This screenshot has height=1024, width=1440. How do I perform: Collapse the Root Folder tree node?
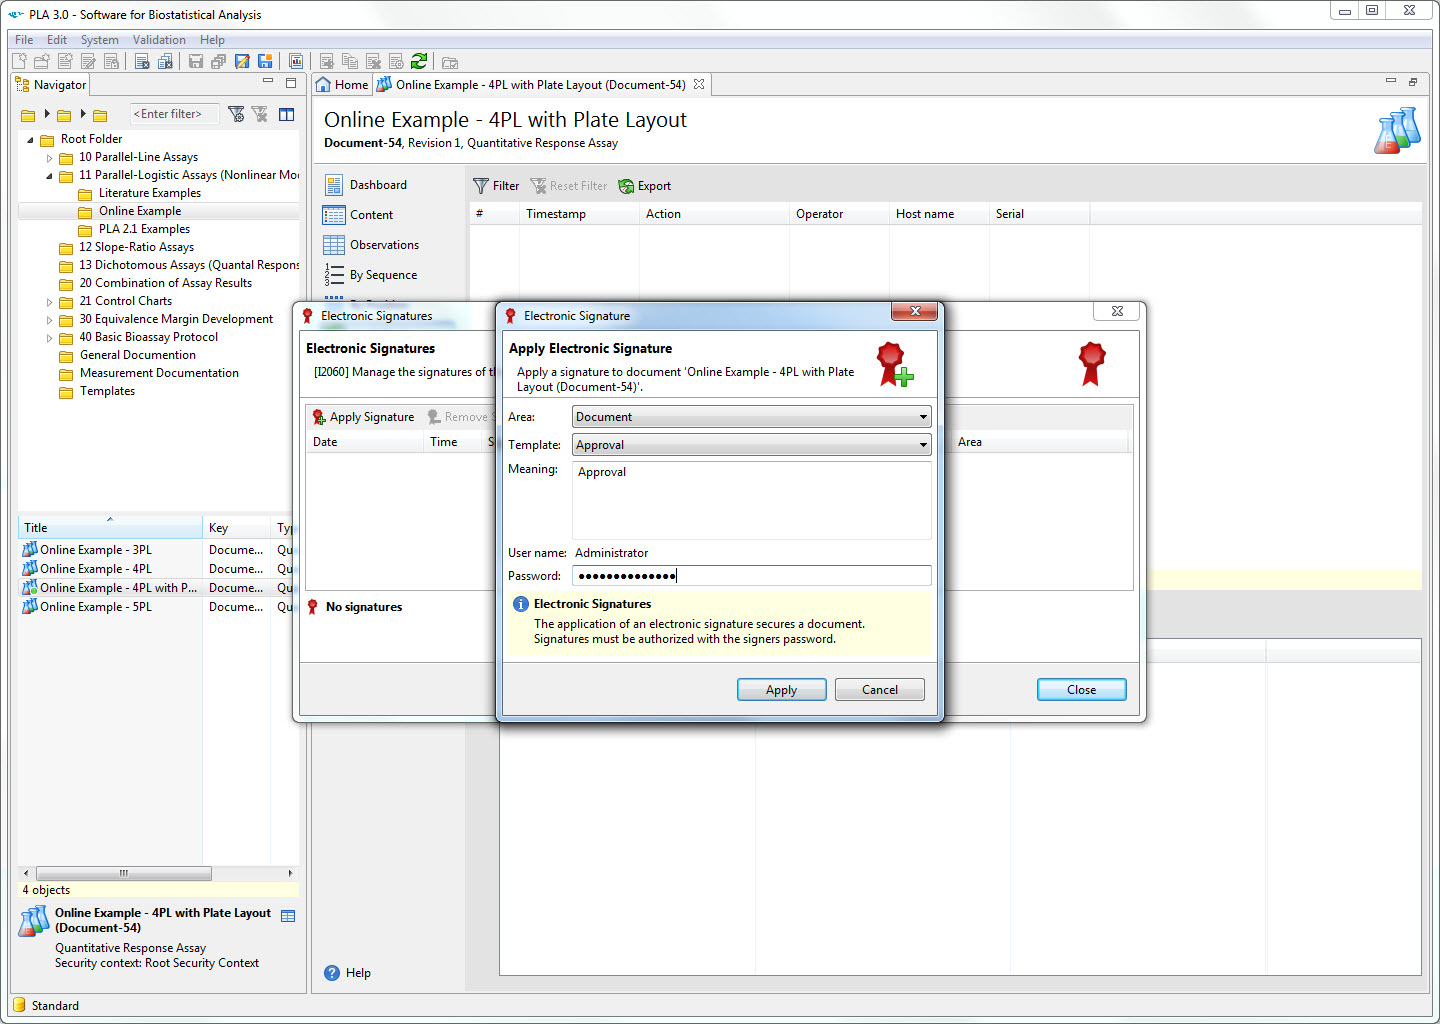30,140
